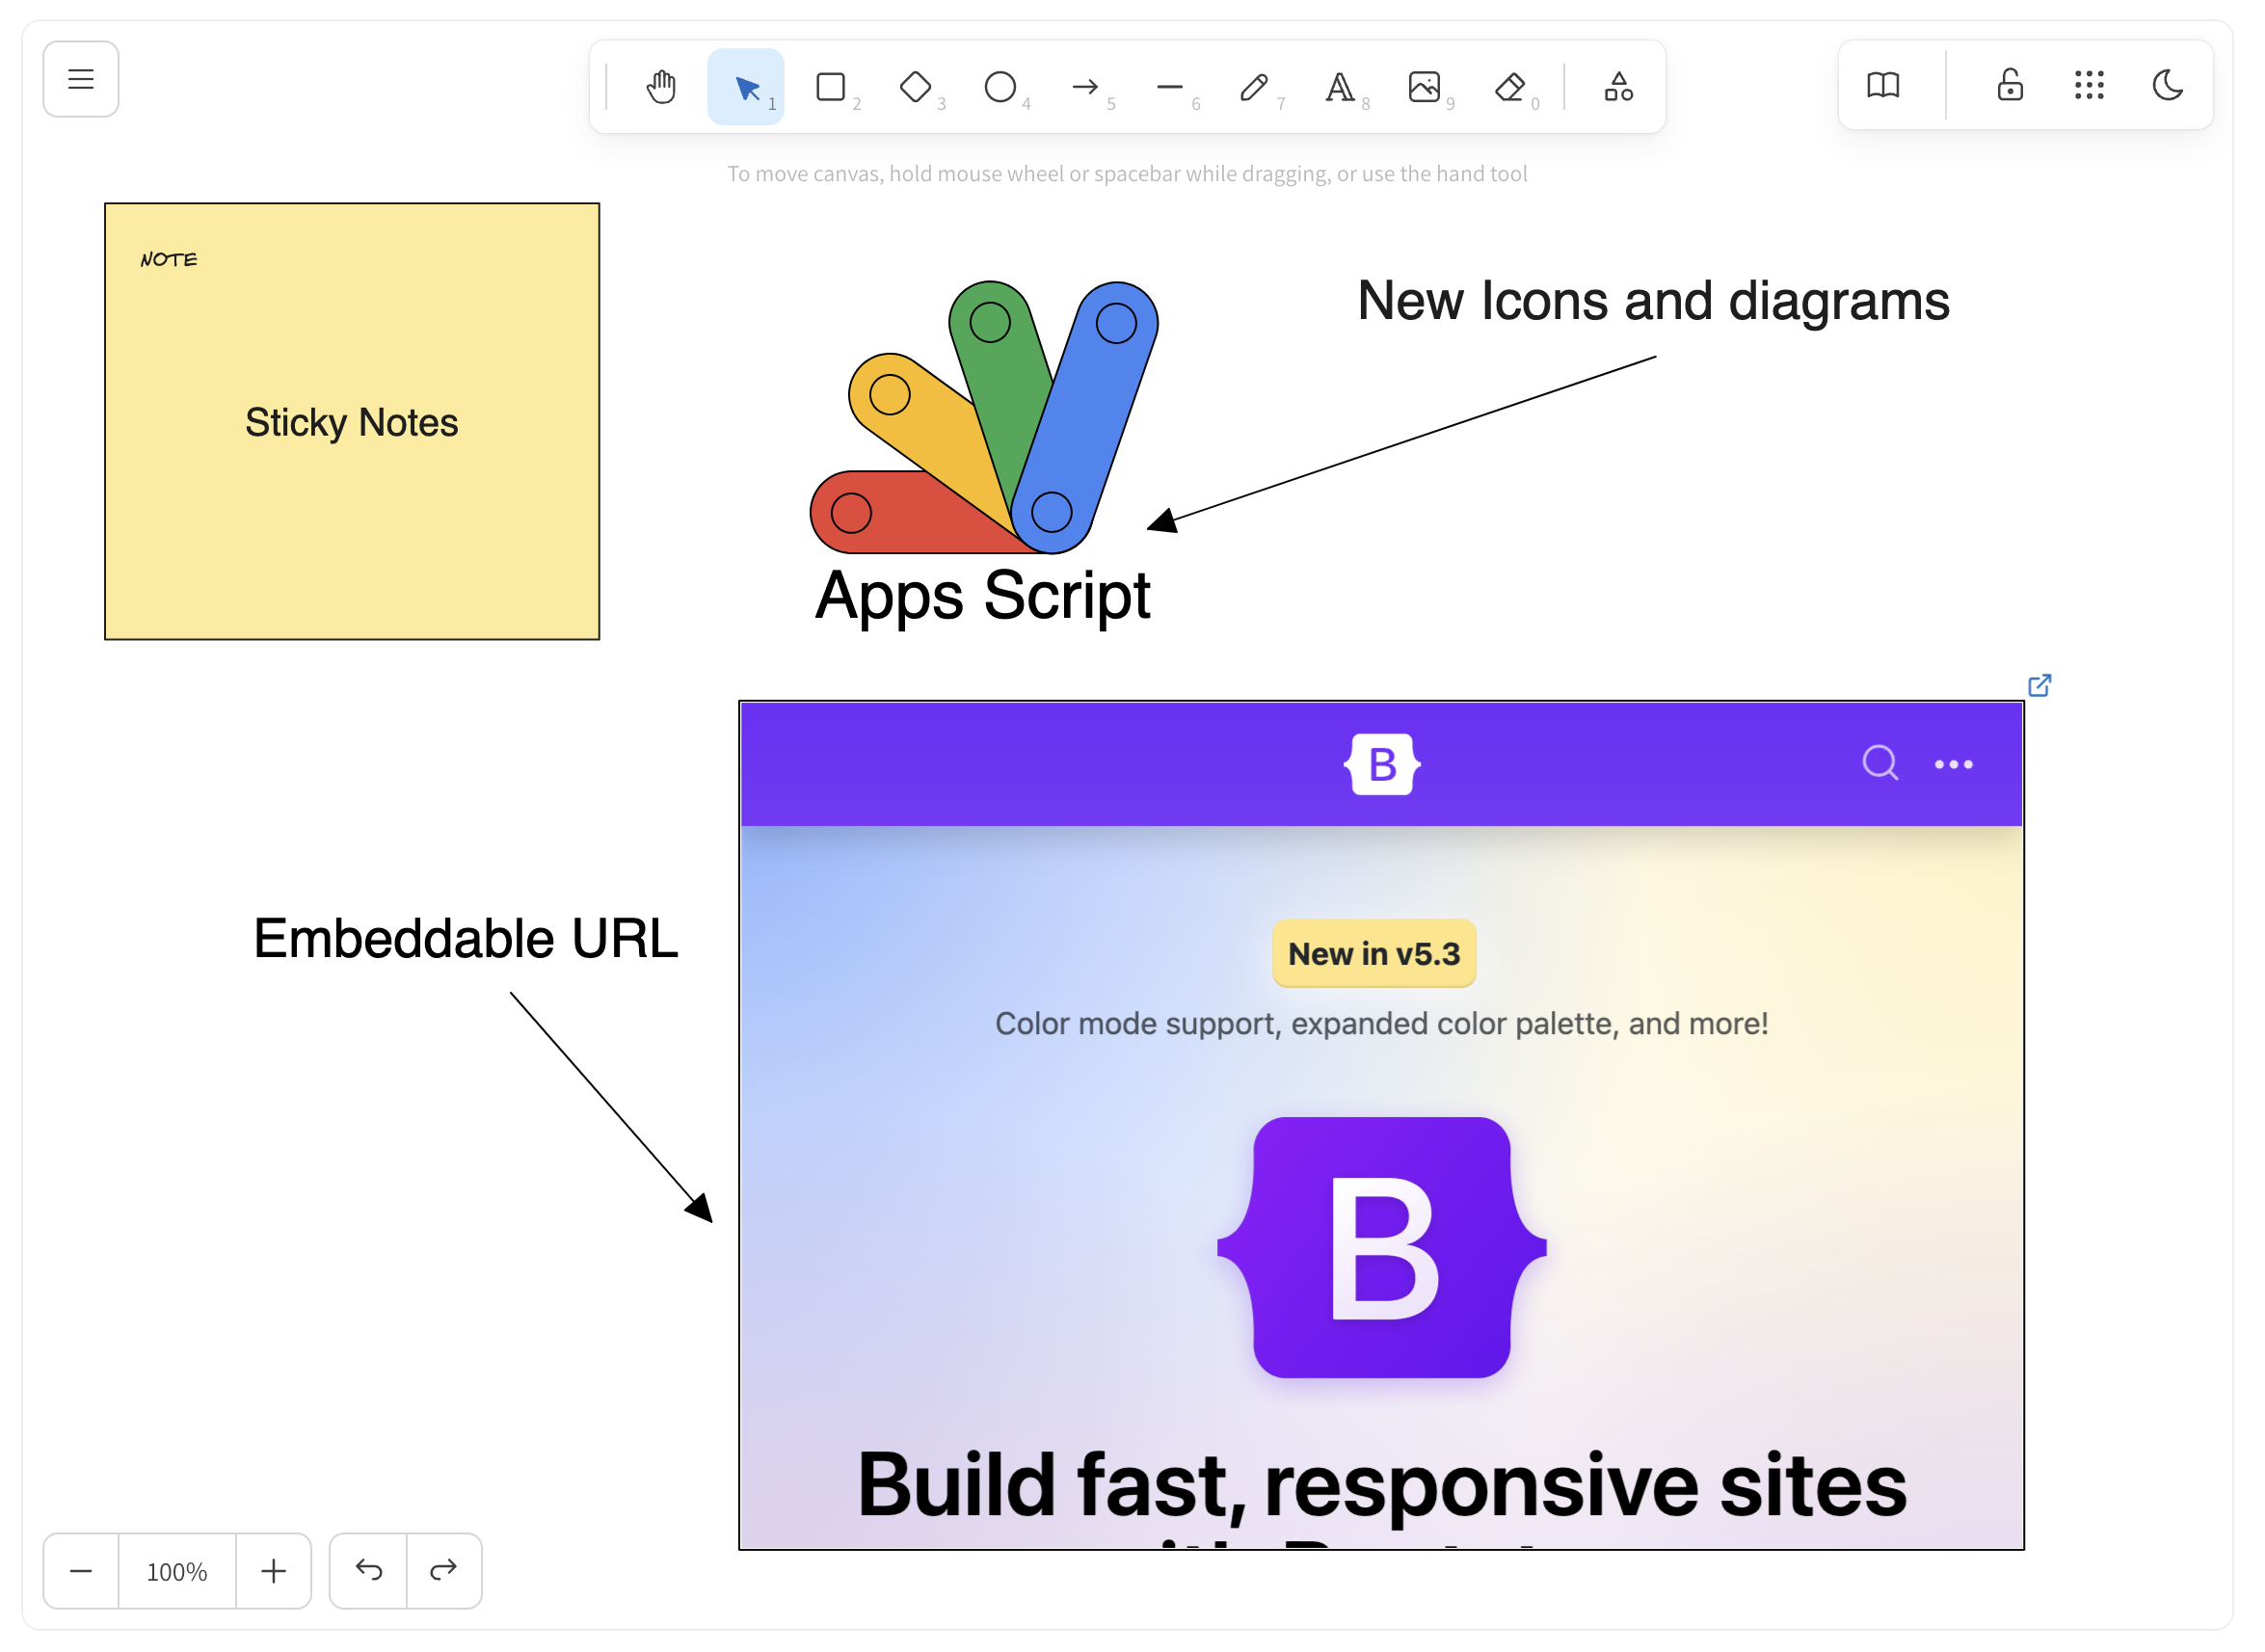Open the more shapes tools menu
The height and width of the screenshot is (1652, 2265).
point(1619,87)
